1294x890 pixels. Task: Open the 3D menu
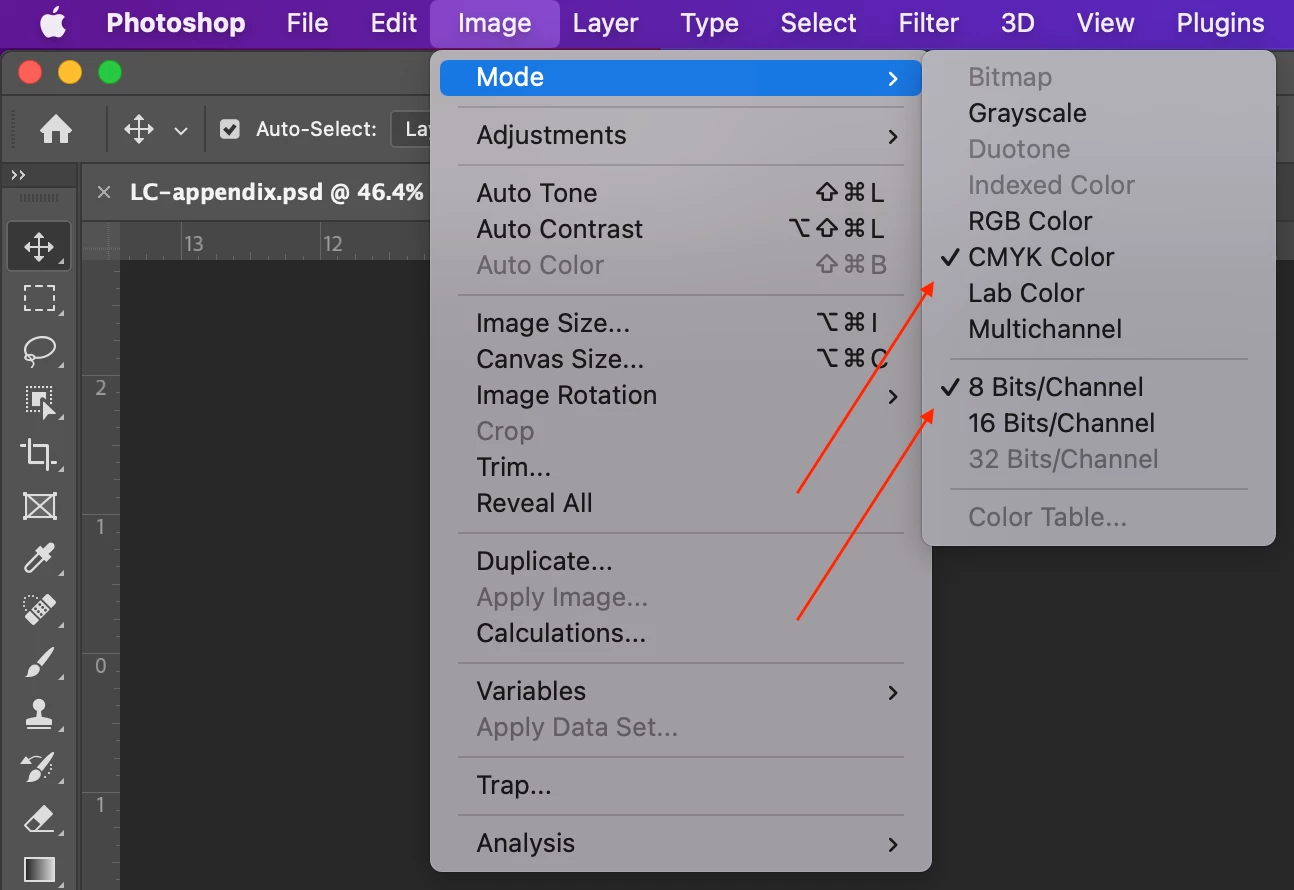1018,23
